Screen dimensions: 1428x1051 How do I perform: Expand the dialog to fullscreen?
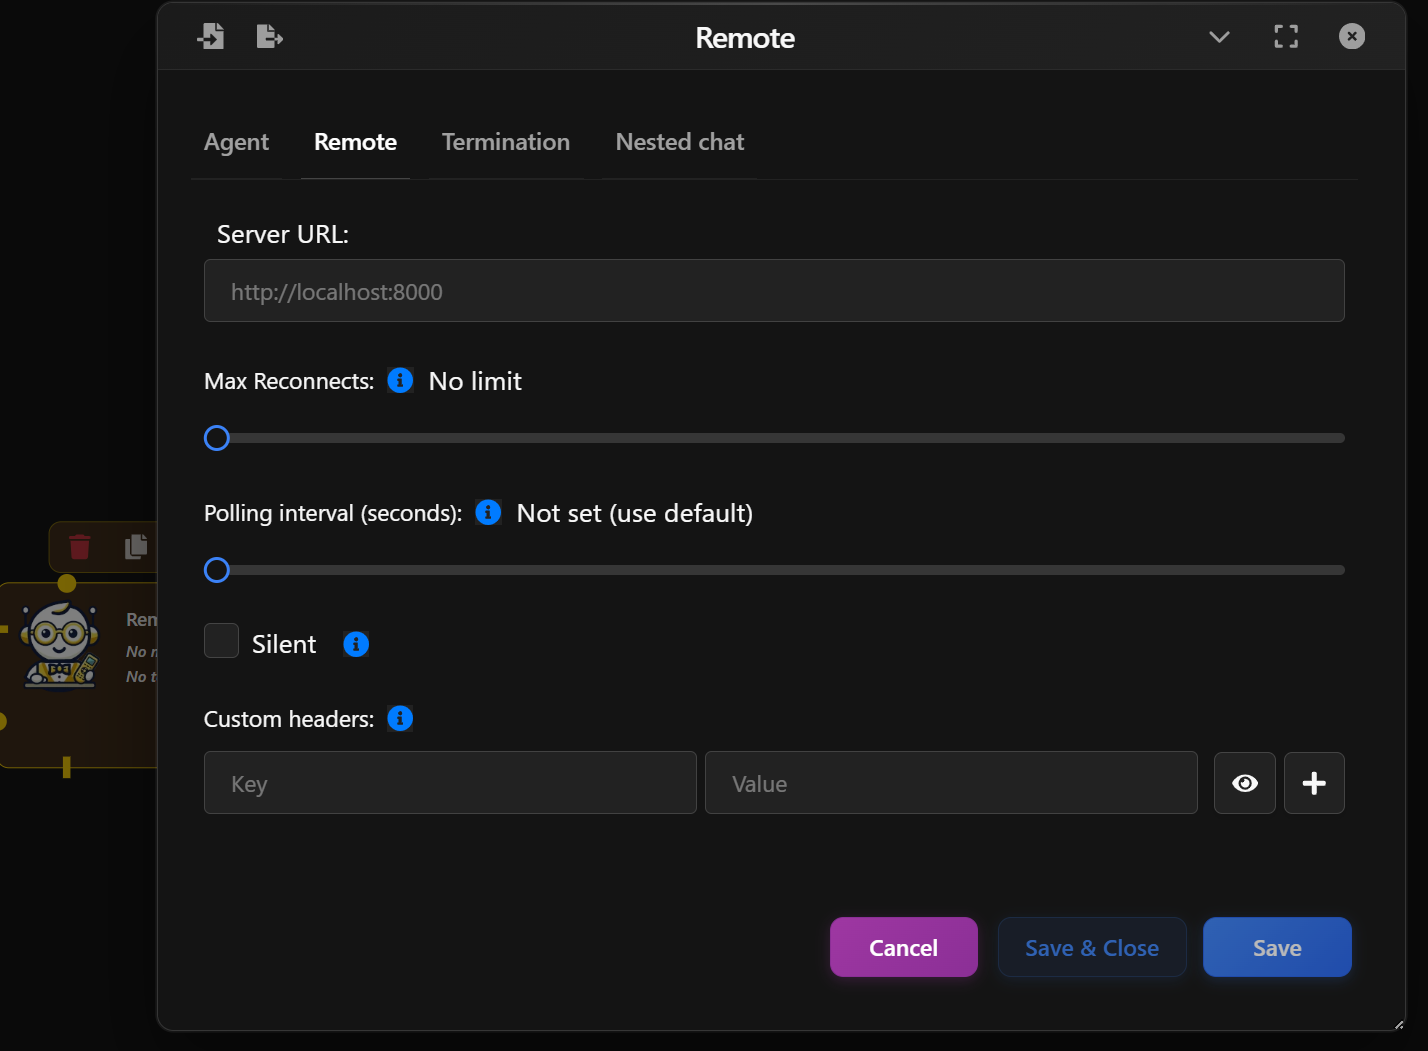(x=1286, y=36)
